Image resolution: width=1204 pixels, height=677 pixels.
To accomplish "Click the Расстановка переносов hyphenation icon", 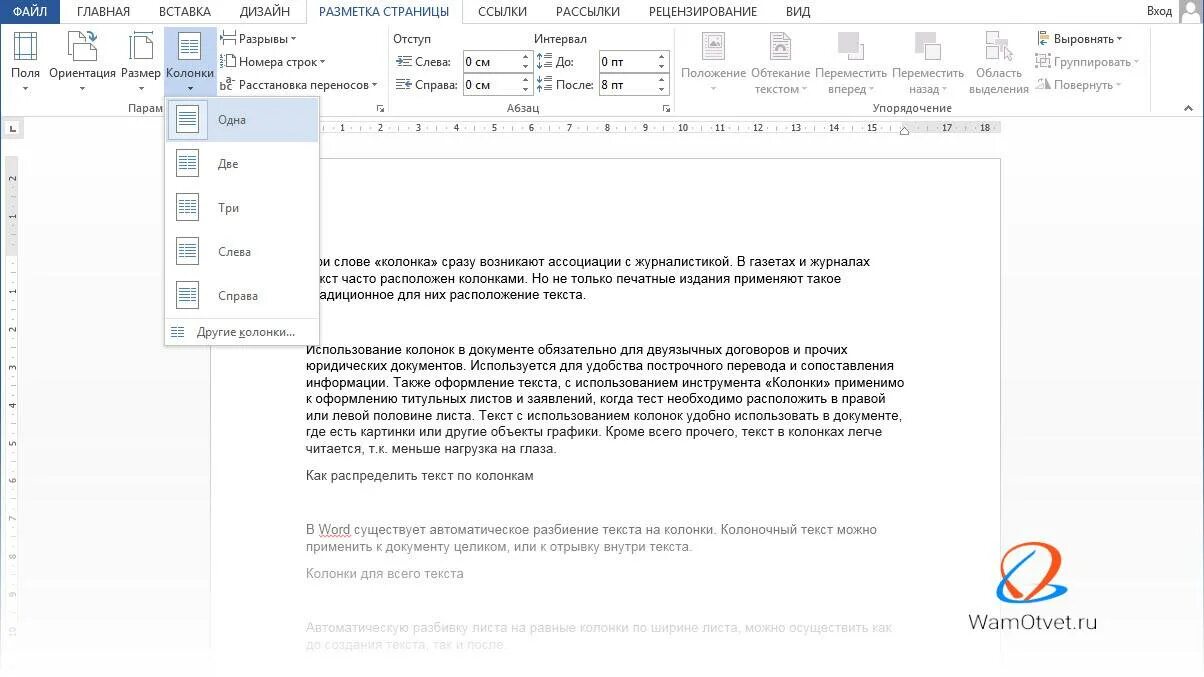I will [x=228, y=85].
